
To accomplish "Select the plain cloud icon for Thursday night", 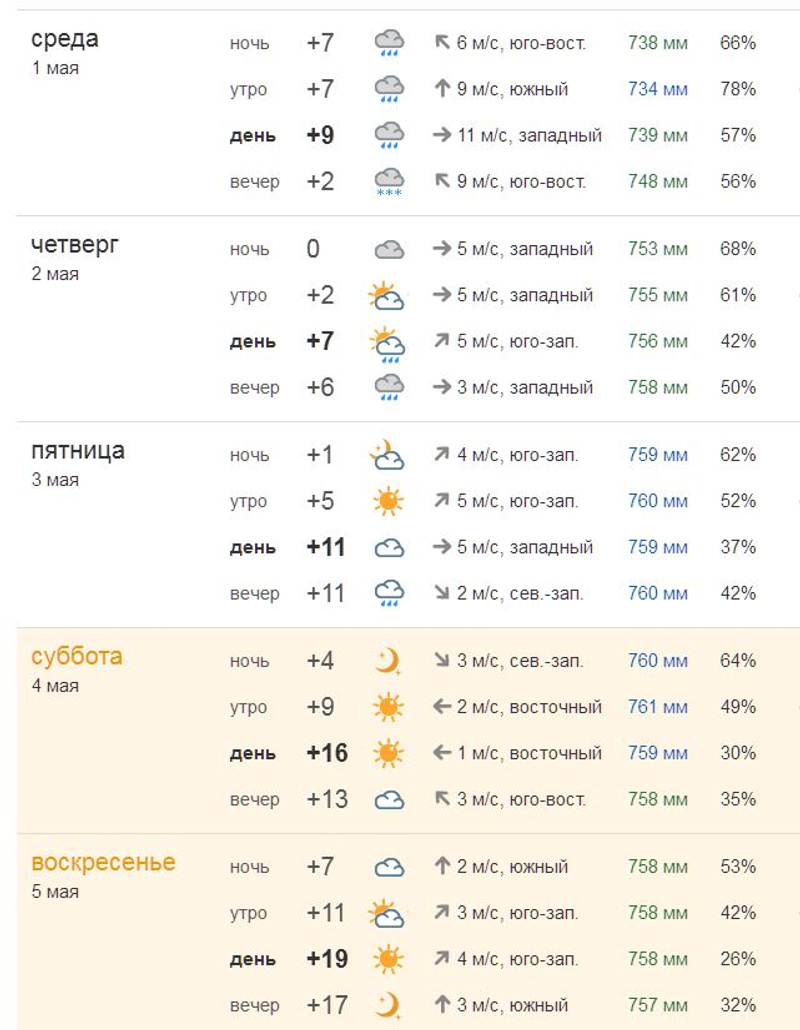I will tap(388, 249).
